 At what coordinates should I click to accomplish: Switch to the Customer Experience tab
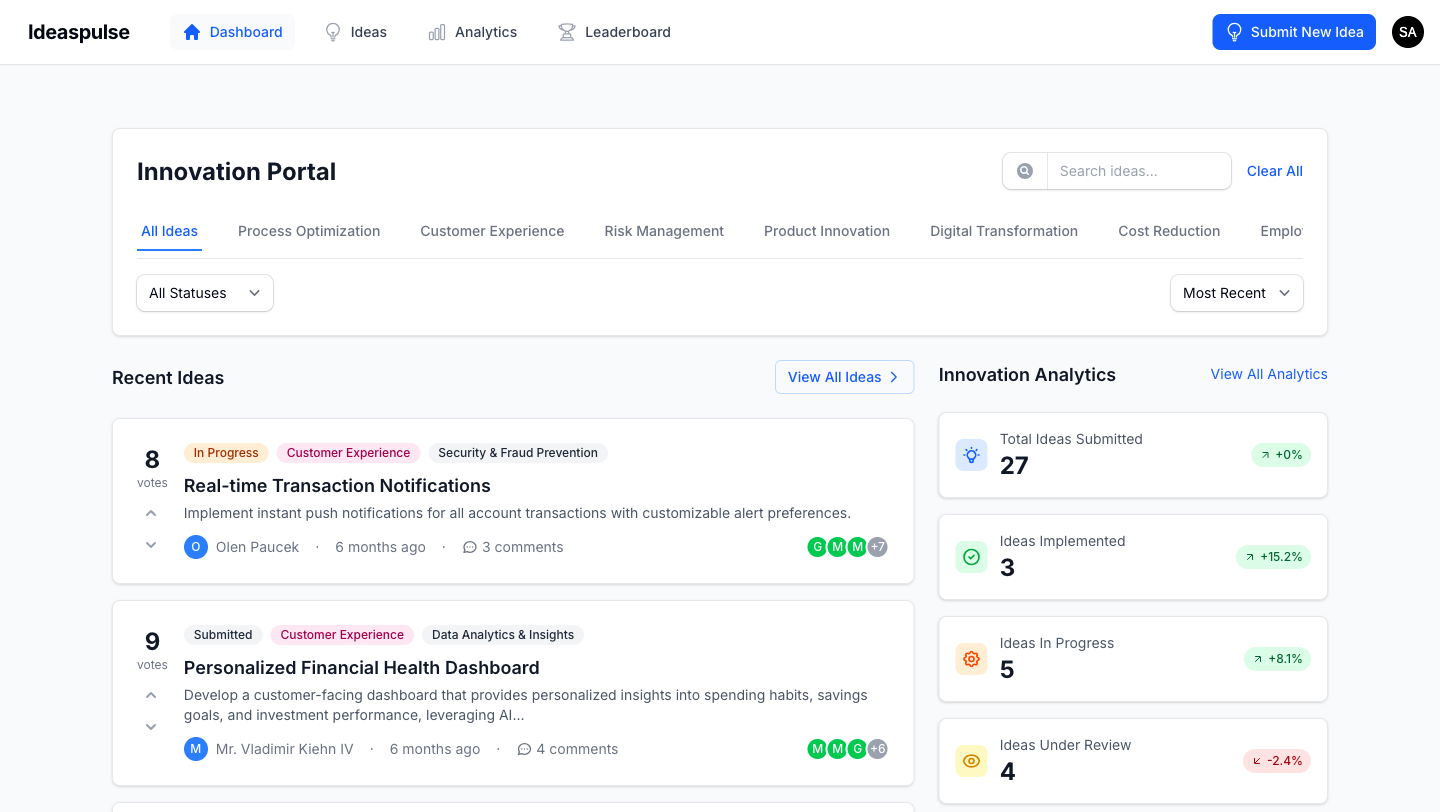coord(492,231)
